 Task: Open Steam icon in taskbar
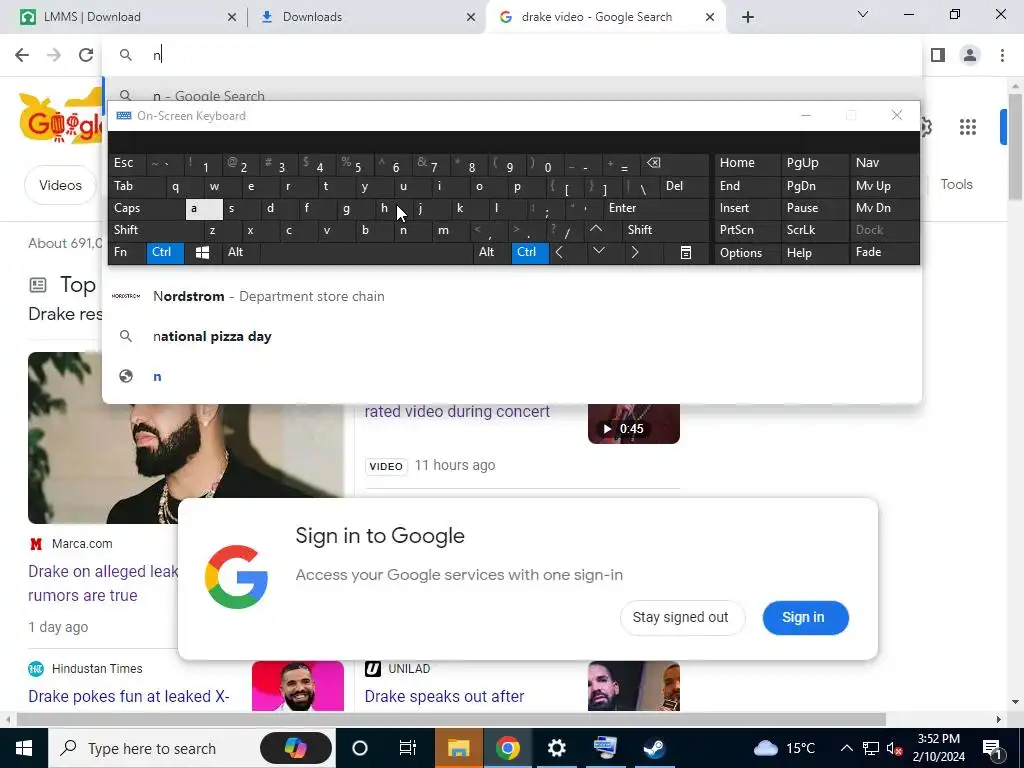(654, 748)
